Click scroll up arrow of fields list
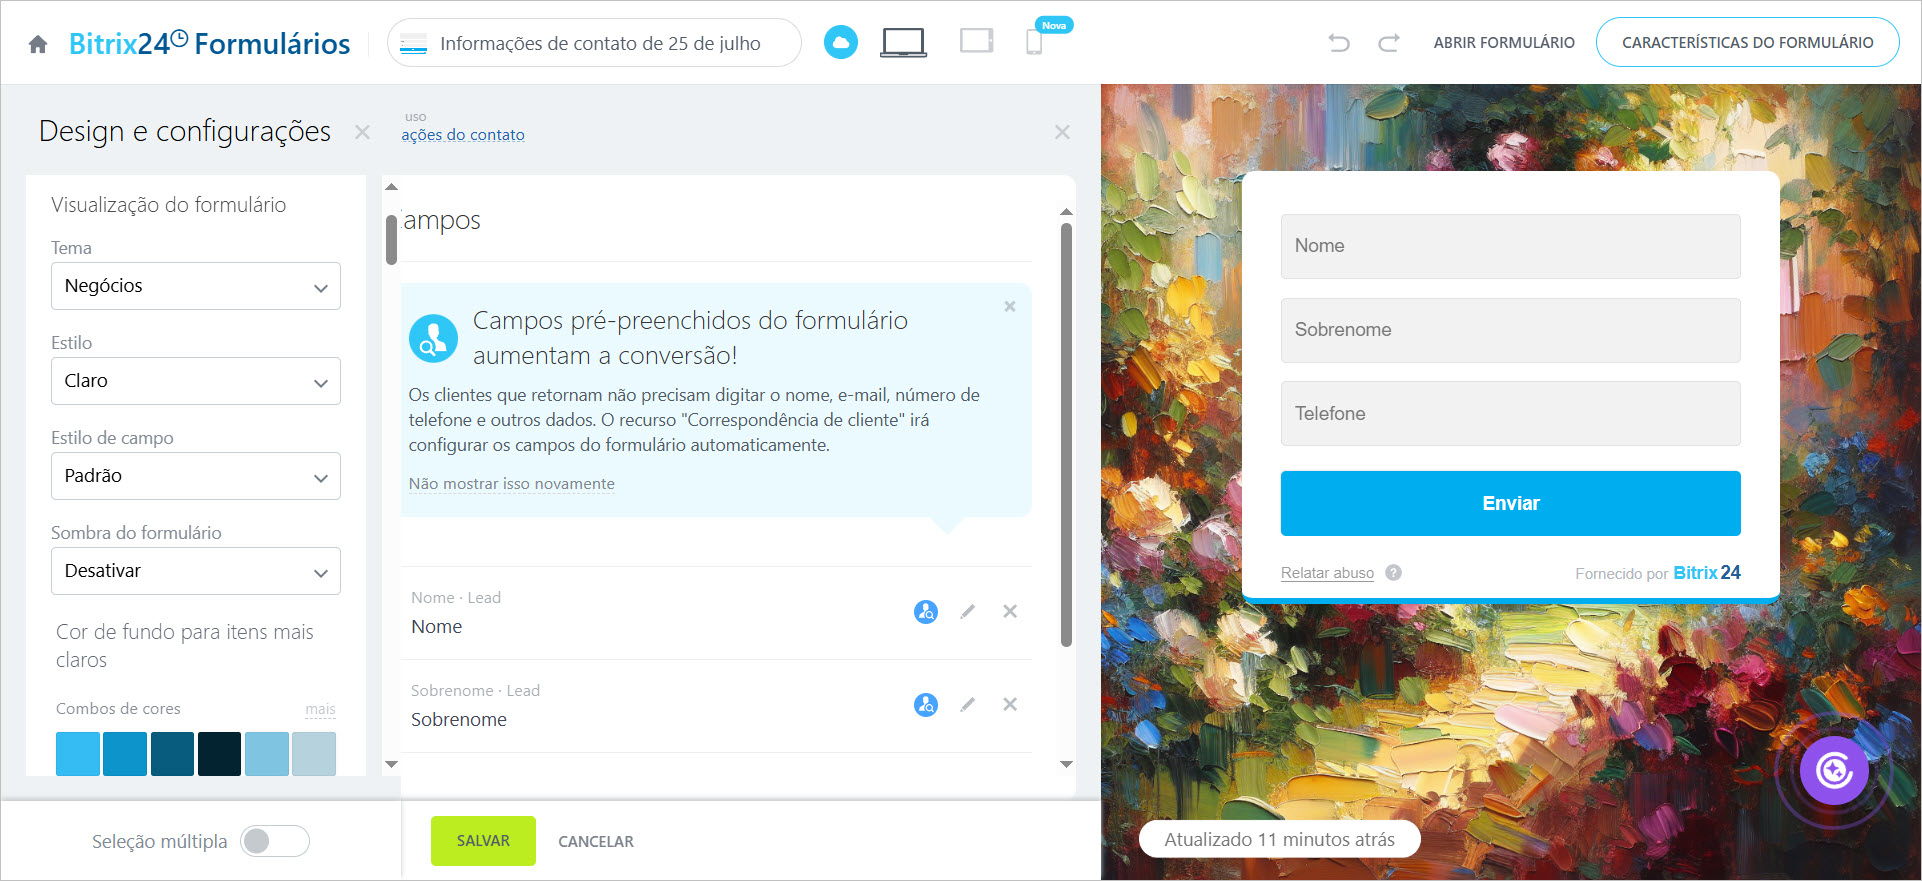1922x881 pixels. 1066,212
